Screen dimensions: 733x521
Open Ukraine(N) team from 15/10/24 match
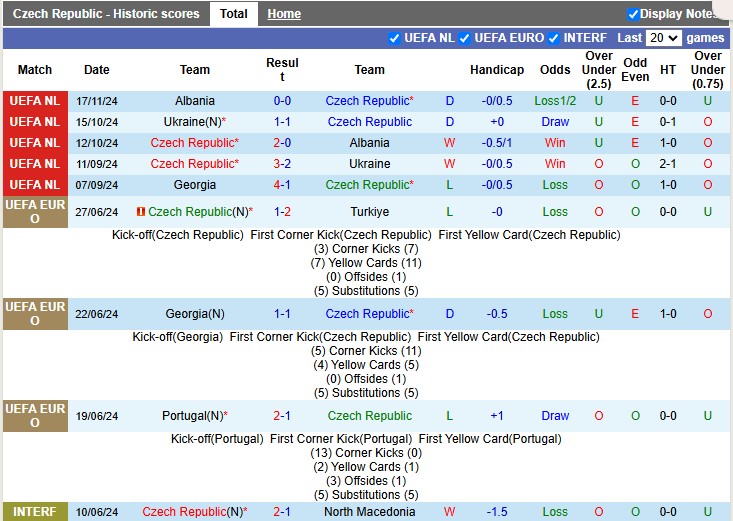click(194, 122)
